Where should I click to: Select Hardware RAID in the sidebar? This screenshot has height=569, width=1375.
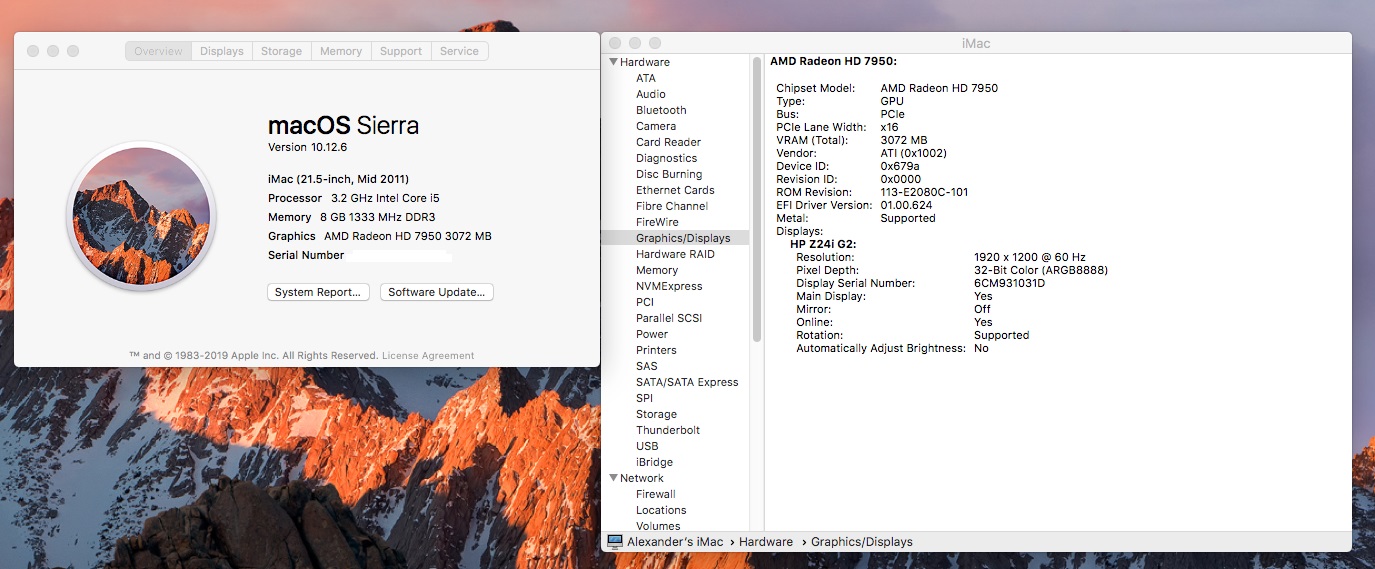[x=675, y=254]
